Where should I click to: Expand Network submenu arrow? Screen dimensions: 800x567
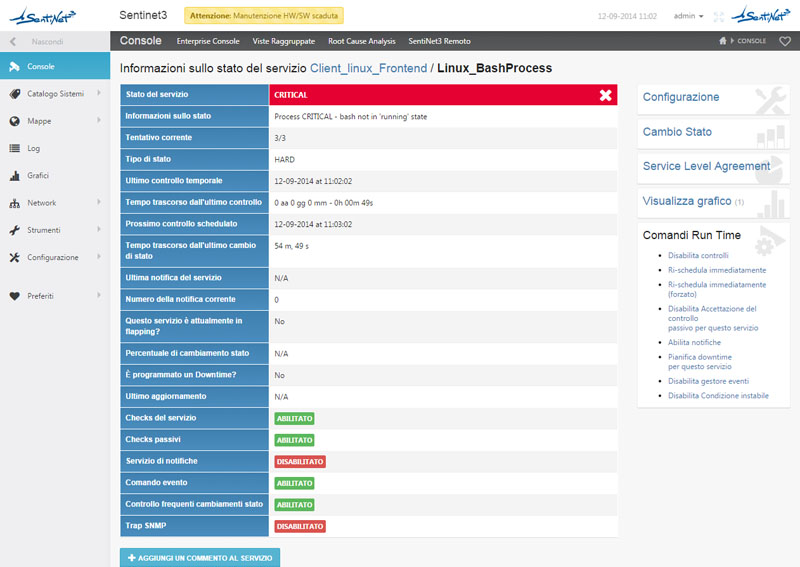pyautogui.click(x=99, y=202)
